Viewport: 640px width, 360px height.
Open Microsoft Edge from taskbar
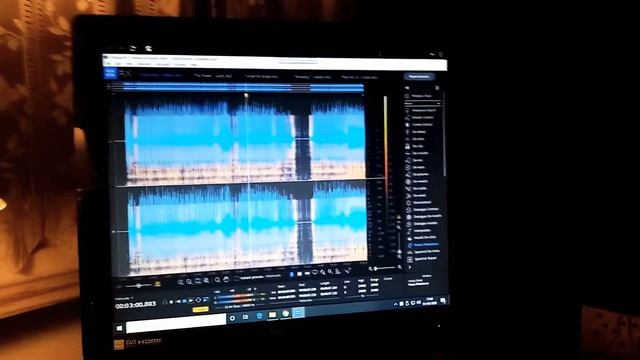coord(259,316)
